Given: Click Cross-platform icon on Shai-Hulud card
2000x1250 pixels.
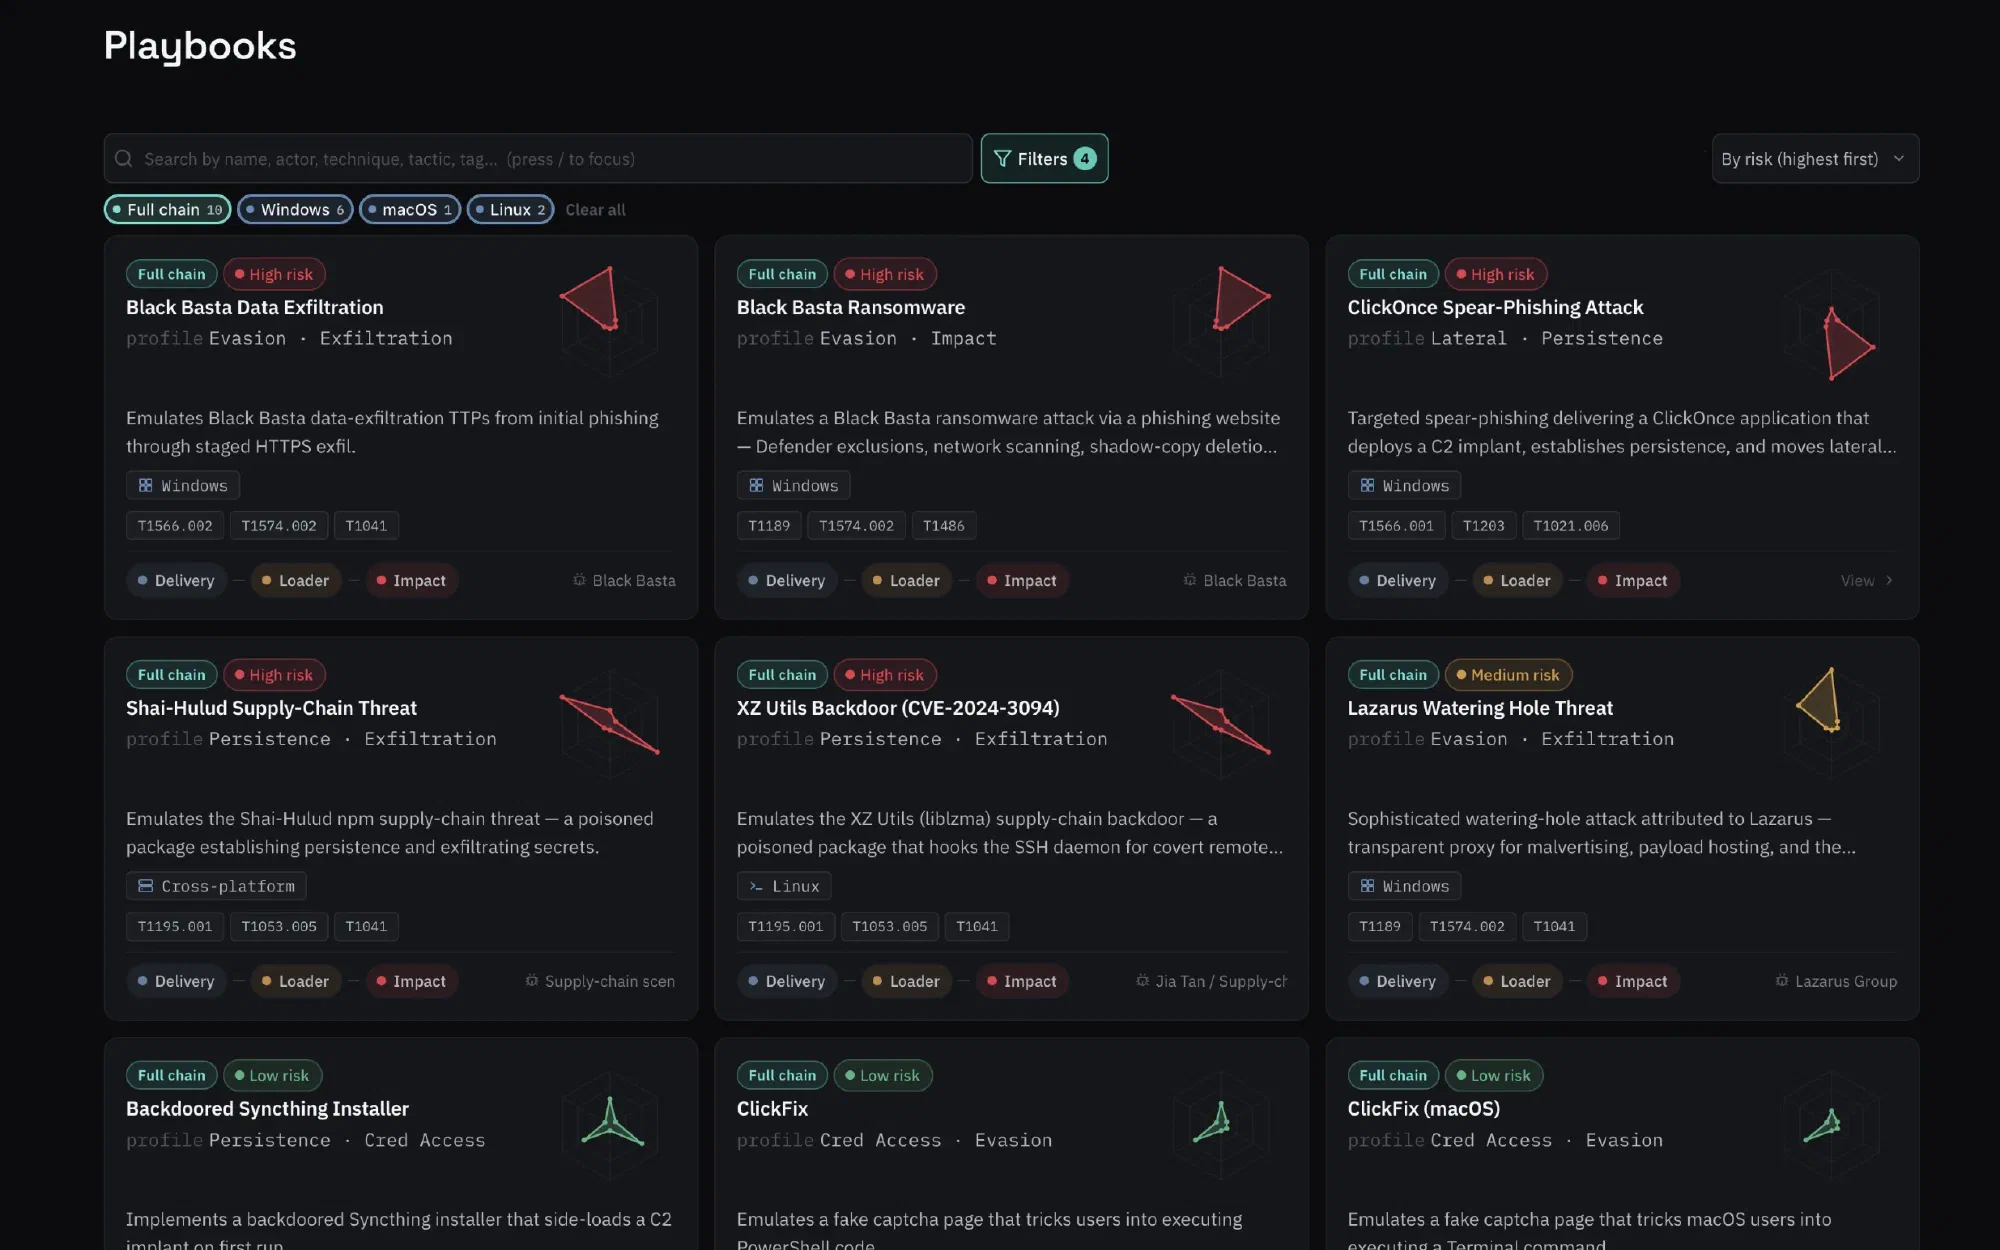Looking at the screenshot, I should click(146, 886).
